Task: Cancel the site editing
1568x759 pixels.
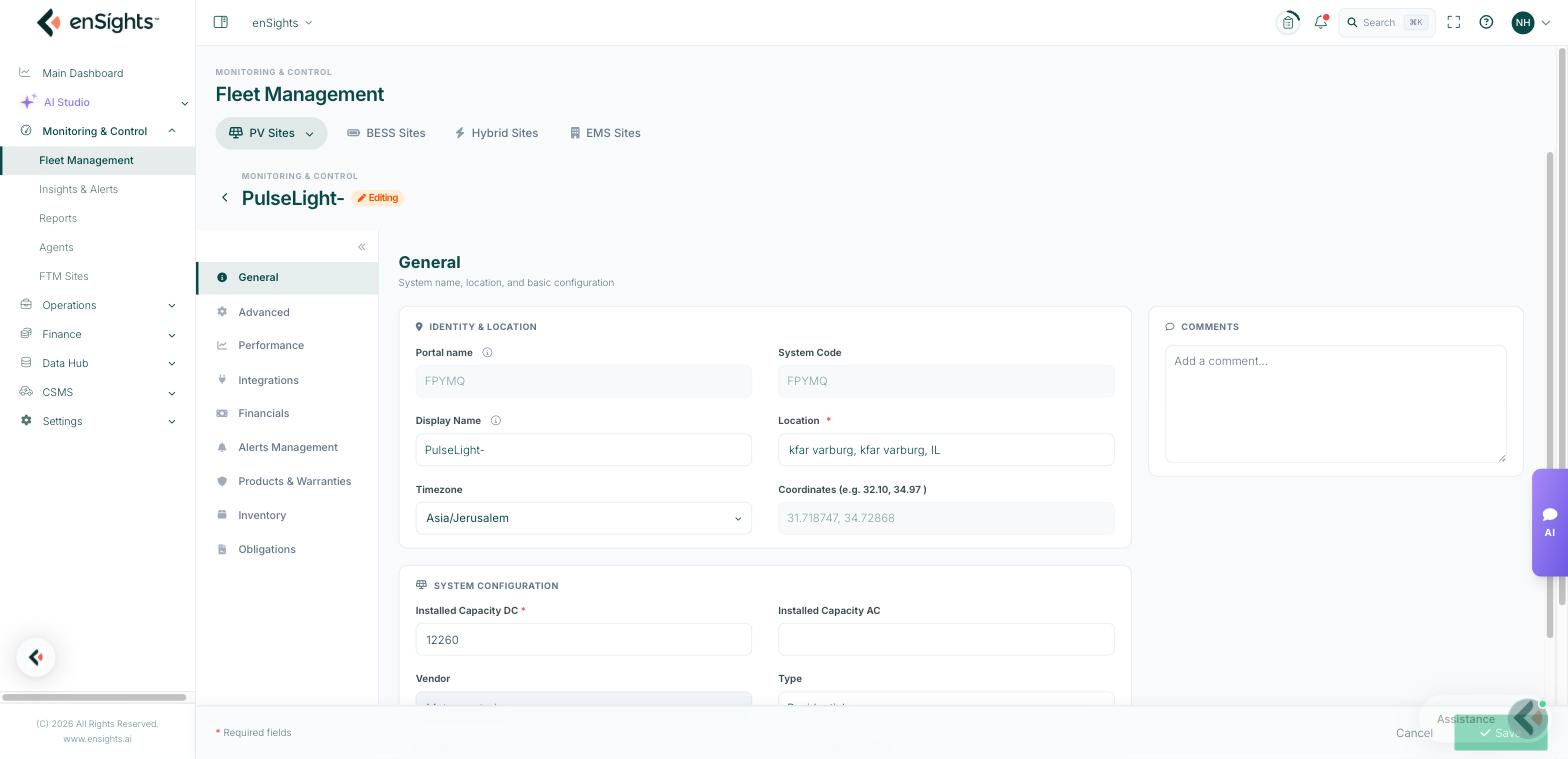Action: 1414,733
